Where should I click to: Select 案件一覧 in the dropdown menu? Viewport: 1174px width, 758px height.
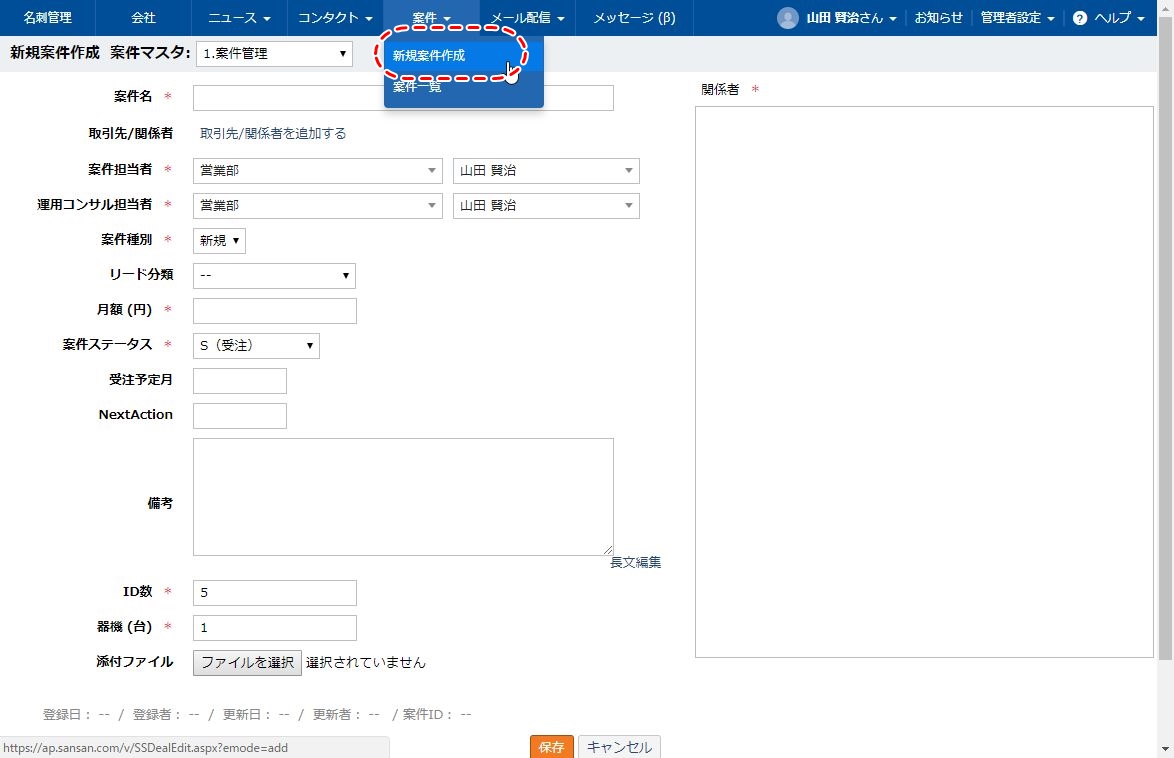463,87
